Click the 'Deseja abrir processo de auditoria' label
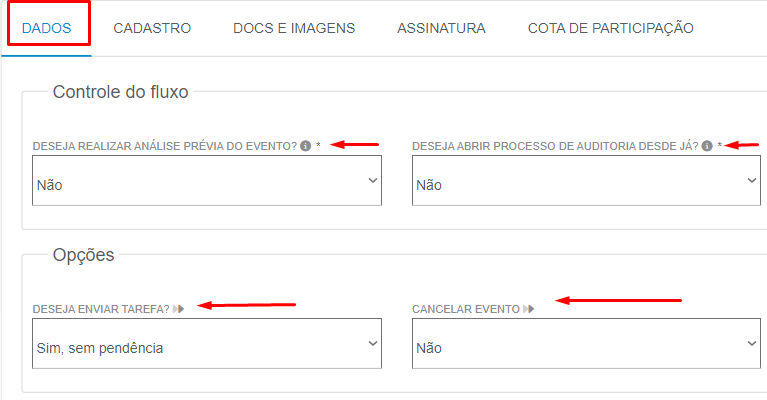Image resolution: width=767 pixels, height=400 pixels. tap(555, 146)
